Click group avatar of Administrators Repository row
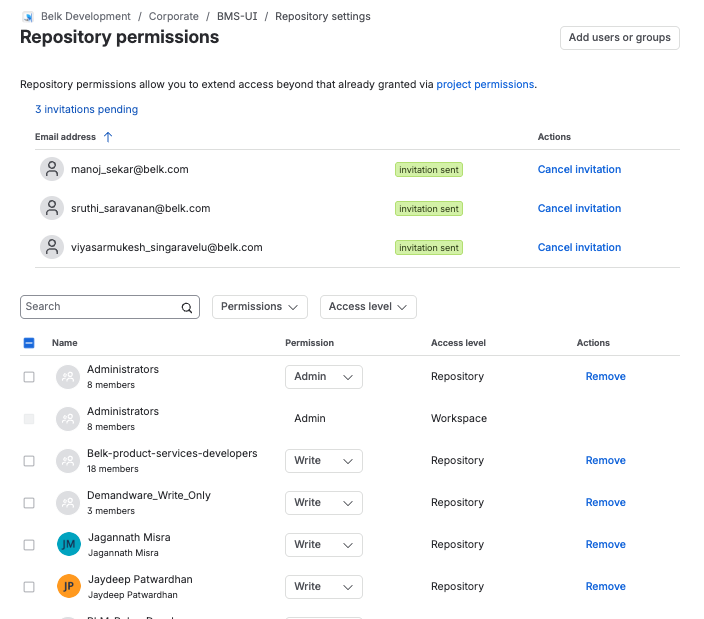The width and height of the screenshot is (704, 619). point(68,377)
